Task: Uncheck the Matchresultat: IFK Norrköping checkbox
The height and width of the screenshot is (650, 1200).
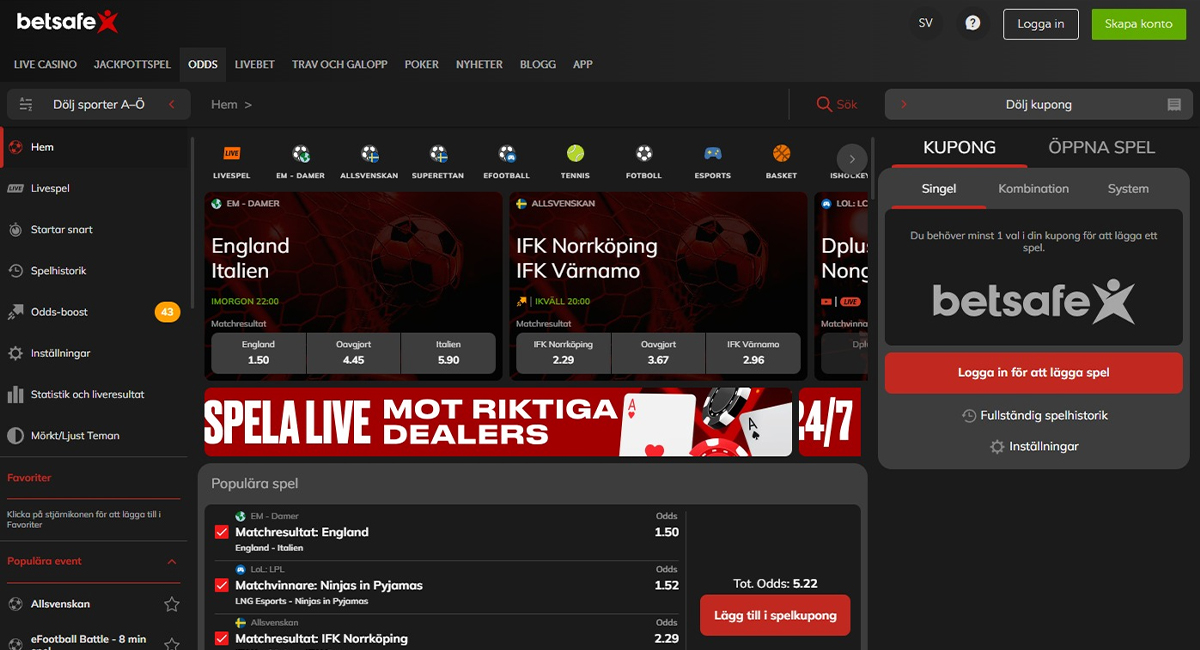Action: [222, 638]
